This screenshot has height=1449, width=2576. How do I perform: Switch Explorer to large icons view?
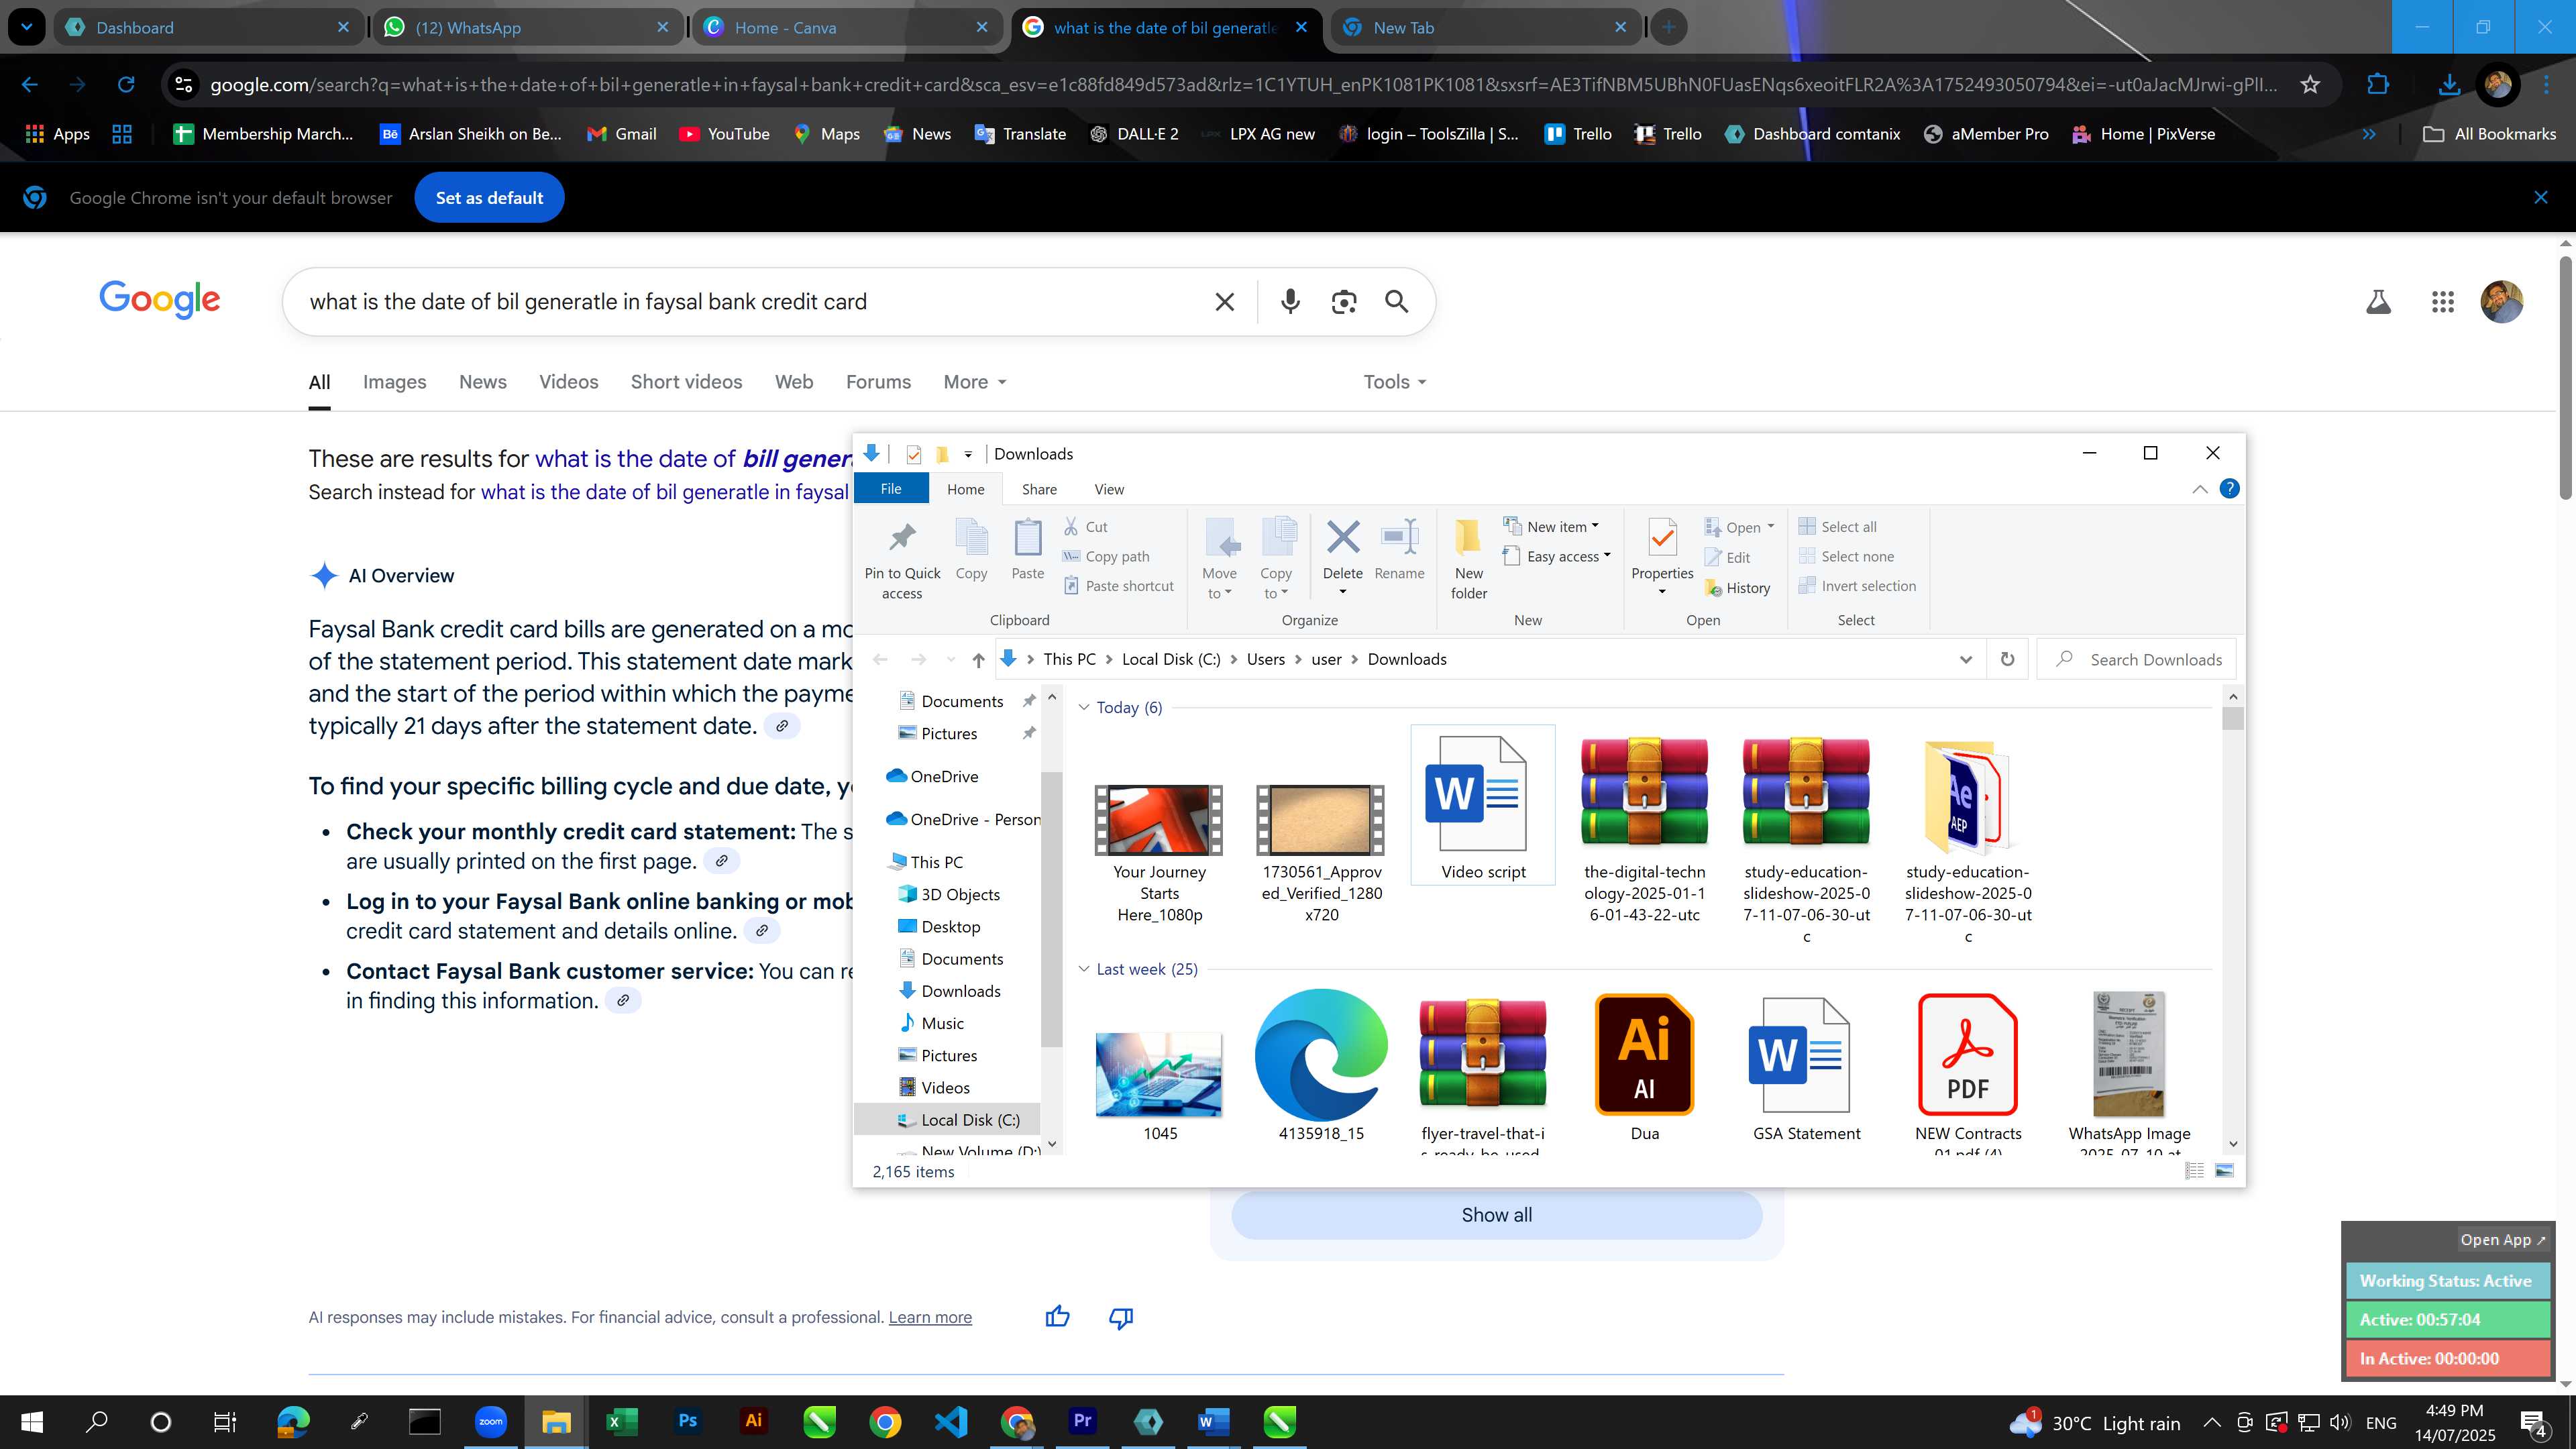coord(2225,1170)
